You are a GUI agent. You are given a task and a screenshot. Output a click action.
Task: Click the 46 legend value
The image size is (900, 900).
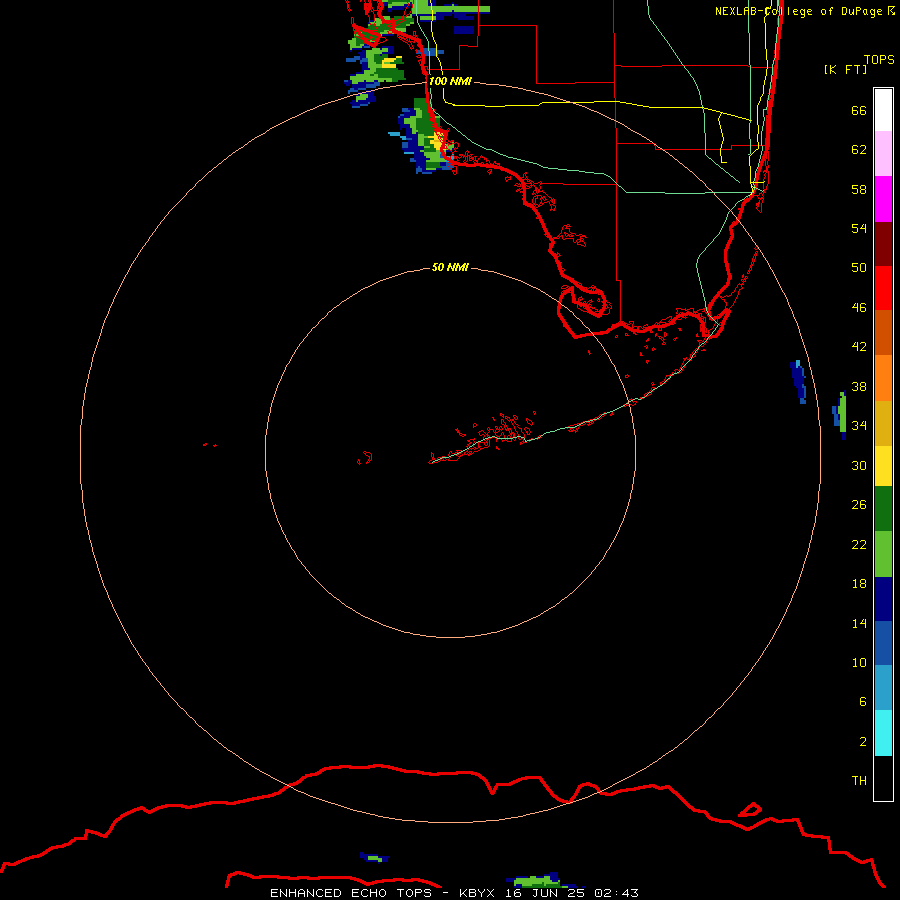pyautogui.click(x=859, y=308)
